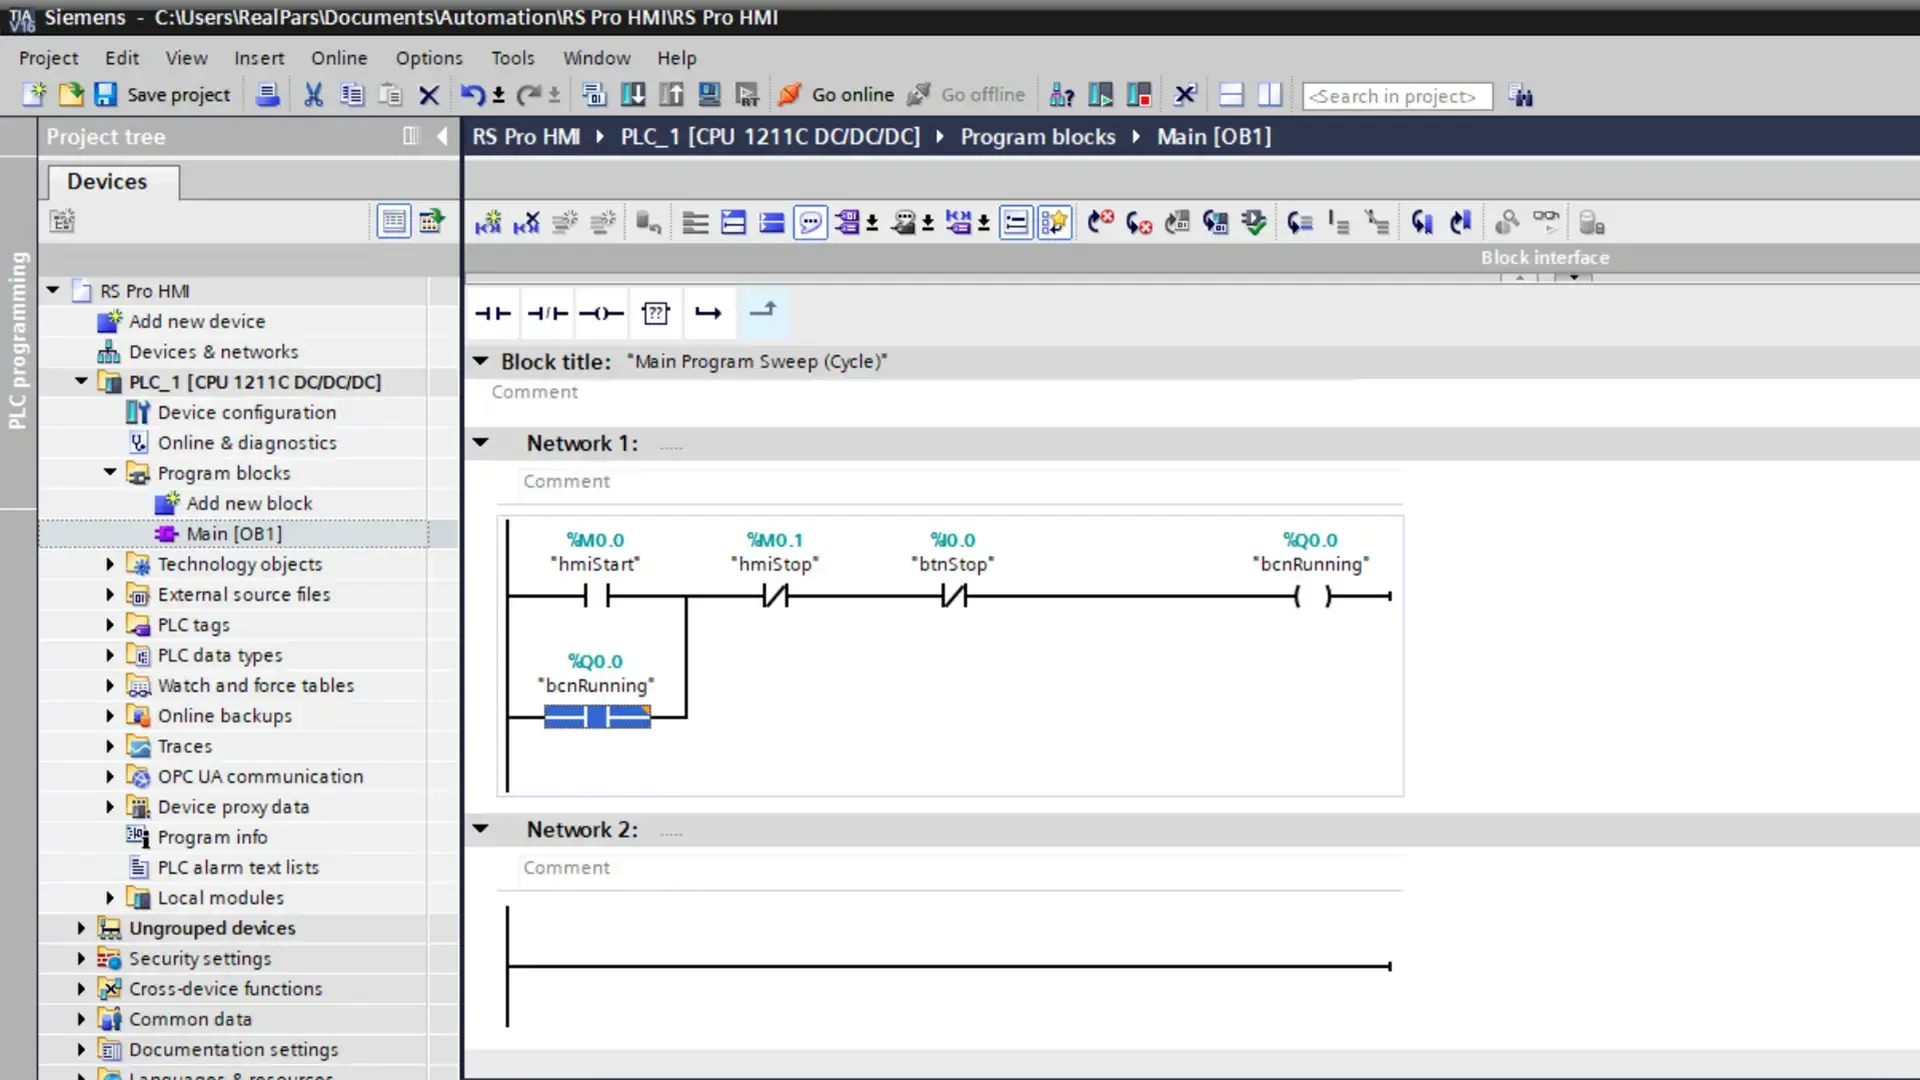Select the normally open contact tool
Viewport: 1920px width, 1080px height.
pos(491,313)
